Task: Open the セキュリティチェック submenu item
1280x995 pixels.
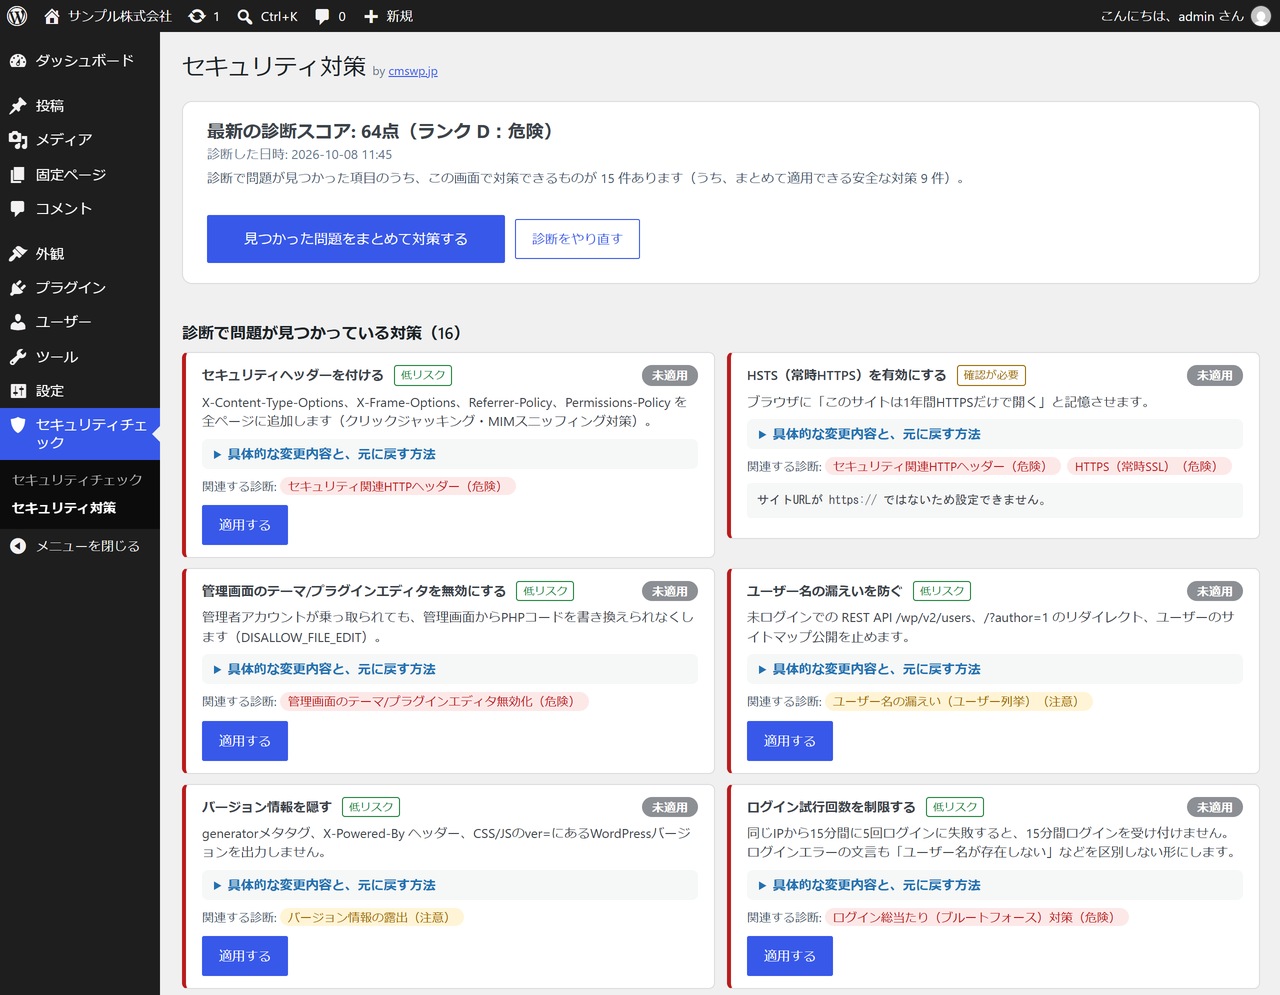Action: click(x=77, y=480)
